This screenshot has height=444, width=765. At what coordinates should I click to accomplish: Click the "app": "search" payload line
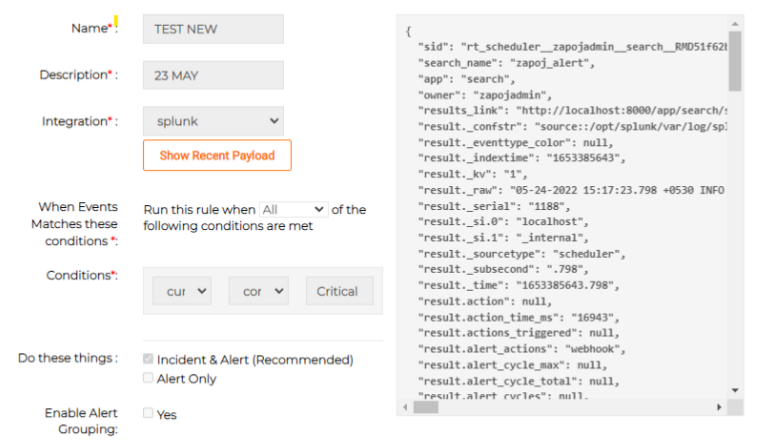(x=466, y=79)
